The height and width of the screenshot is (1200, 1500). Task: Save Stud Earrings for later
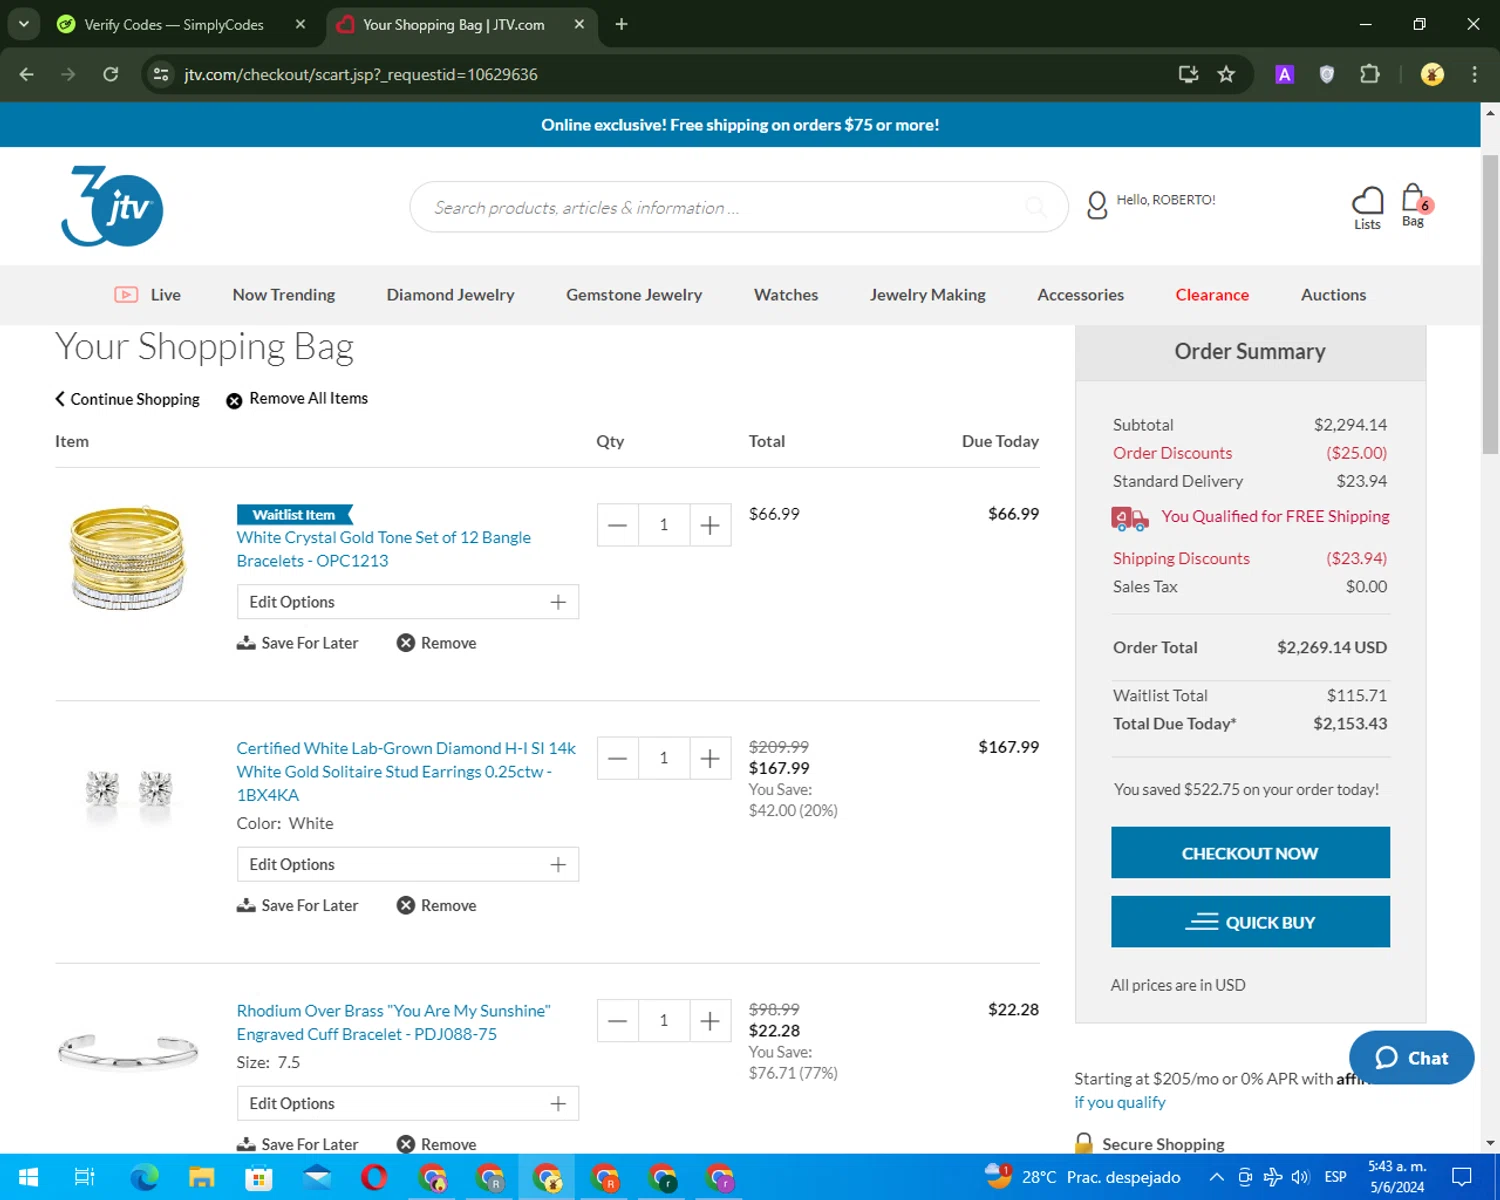click(297, 905)
